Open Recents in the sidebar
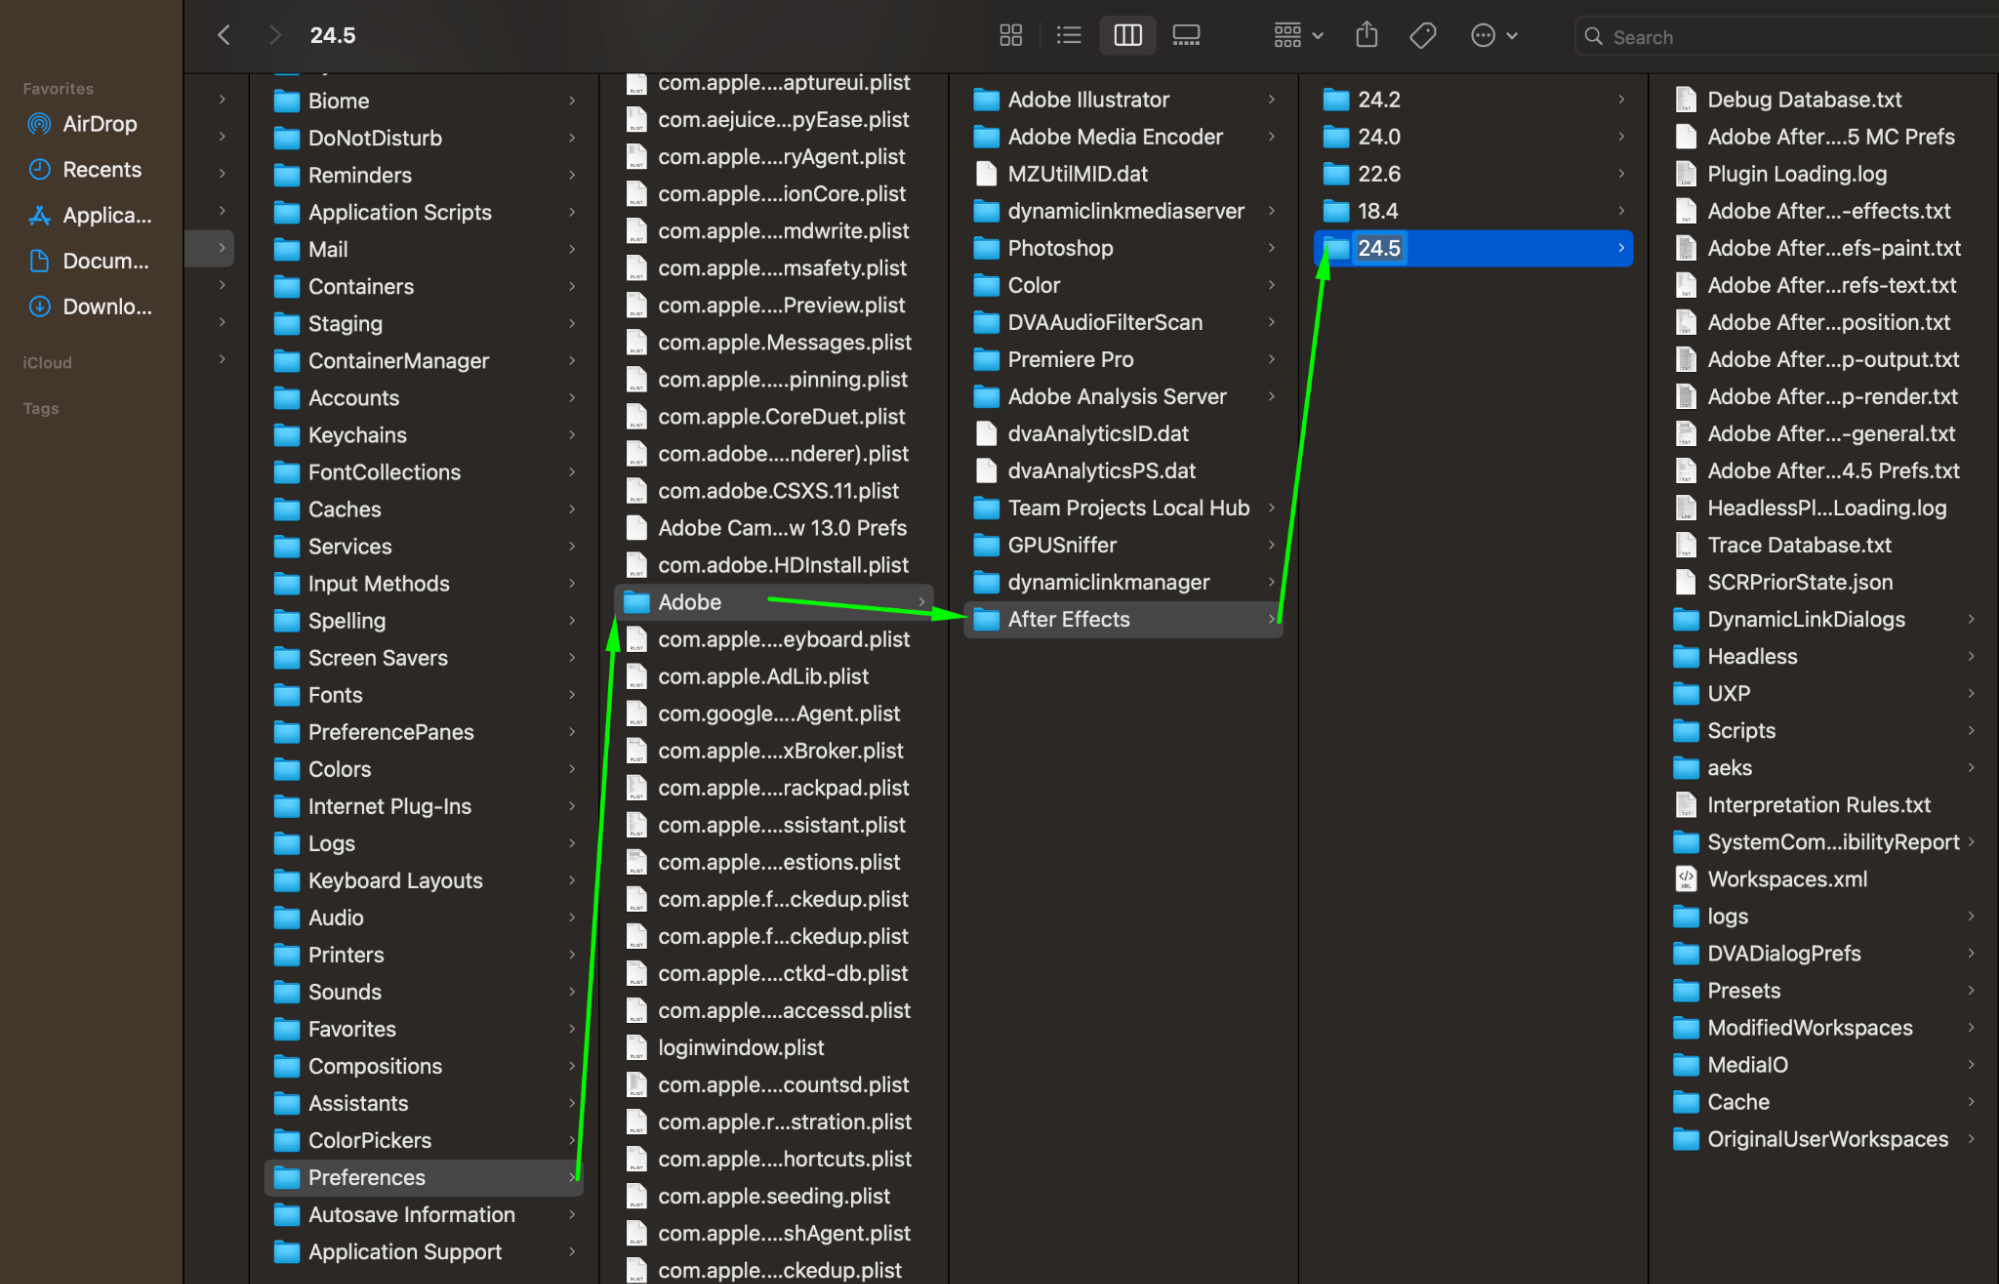Screen dimensions: 1999x1284 pos(101,170)
